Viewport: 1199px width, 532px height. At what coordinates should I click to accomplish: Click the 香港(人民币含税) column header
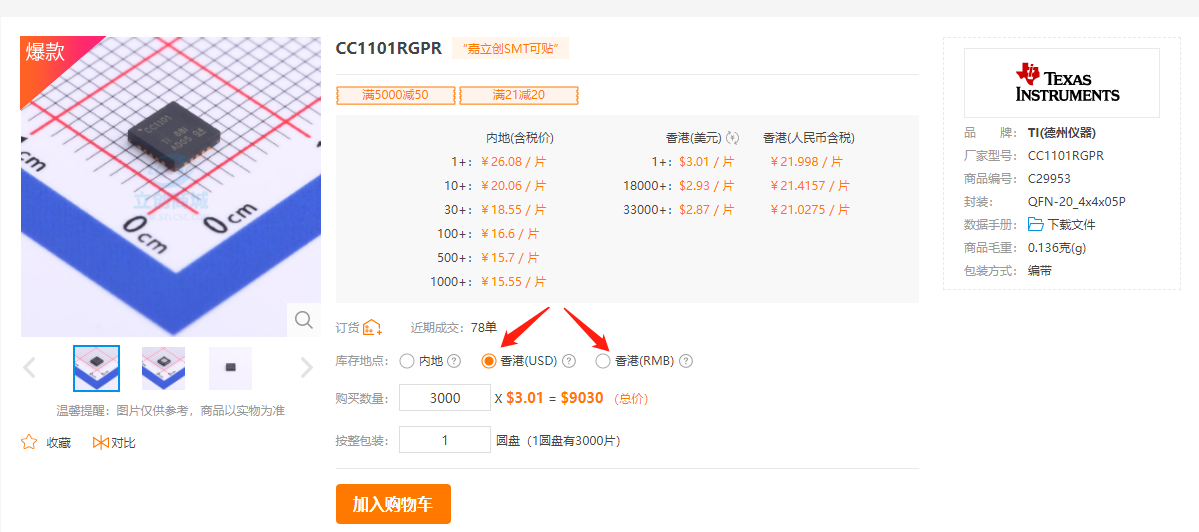point(808,138)
